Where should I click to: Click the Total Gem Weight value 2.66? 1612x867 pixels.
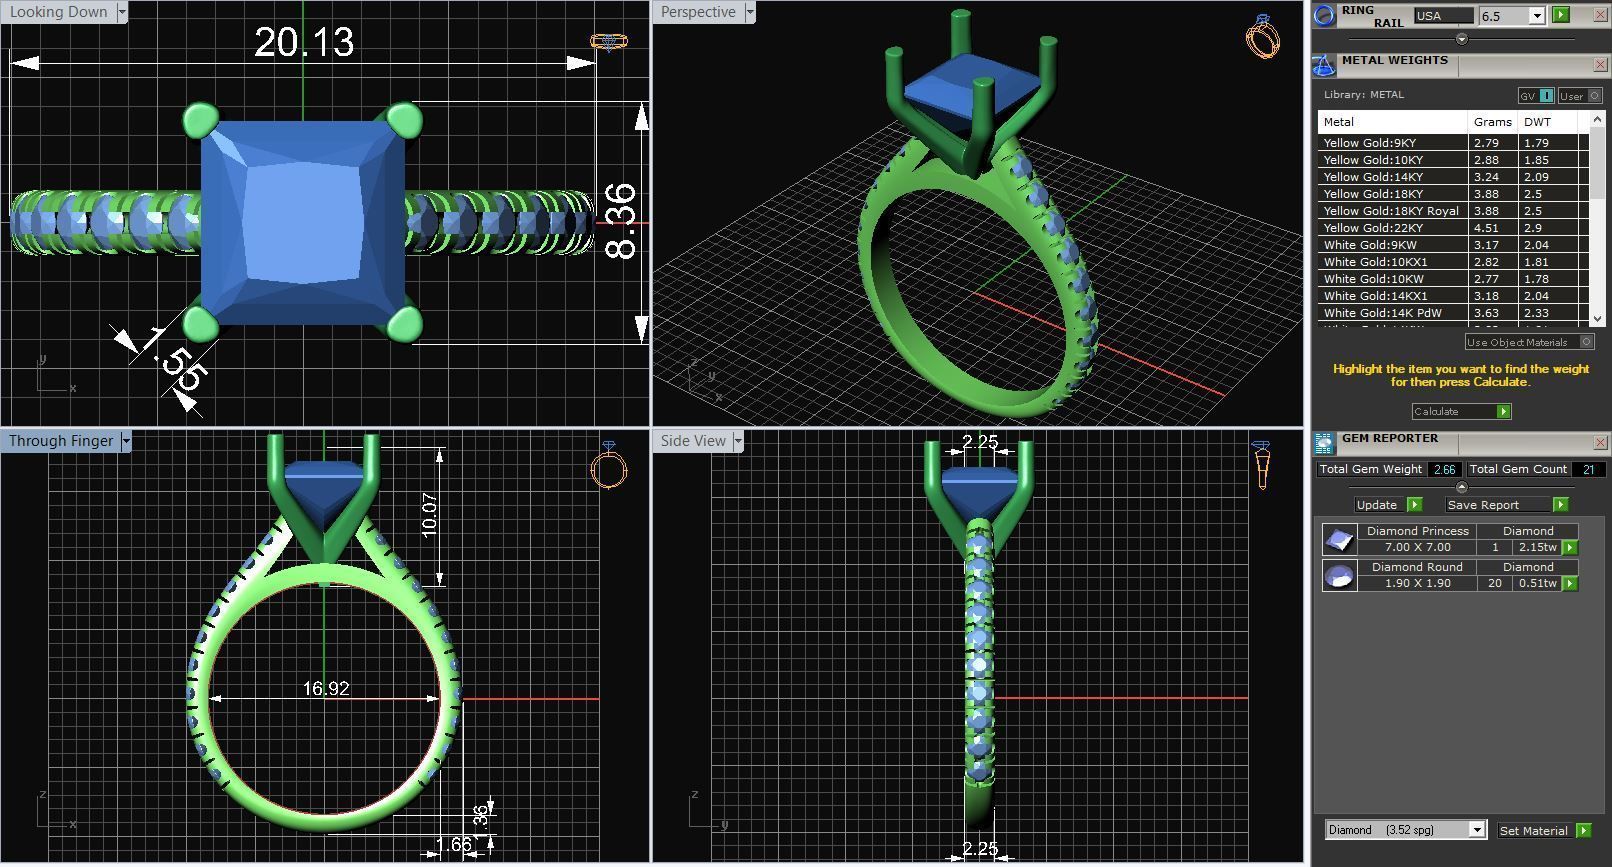tap(1444, 469)
